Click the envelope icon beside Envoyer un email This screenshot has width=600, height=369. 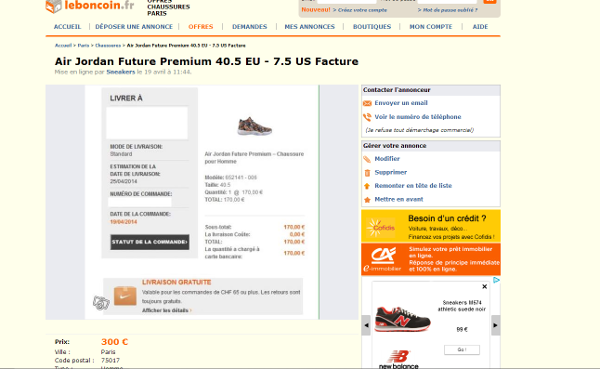point(367,103)
